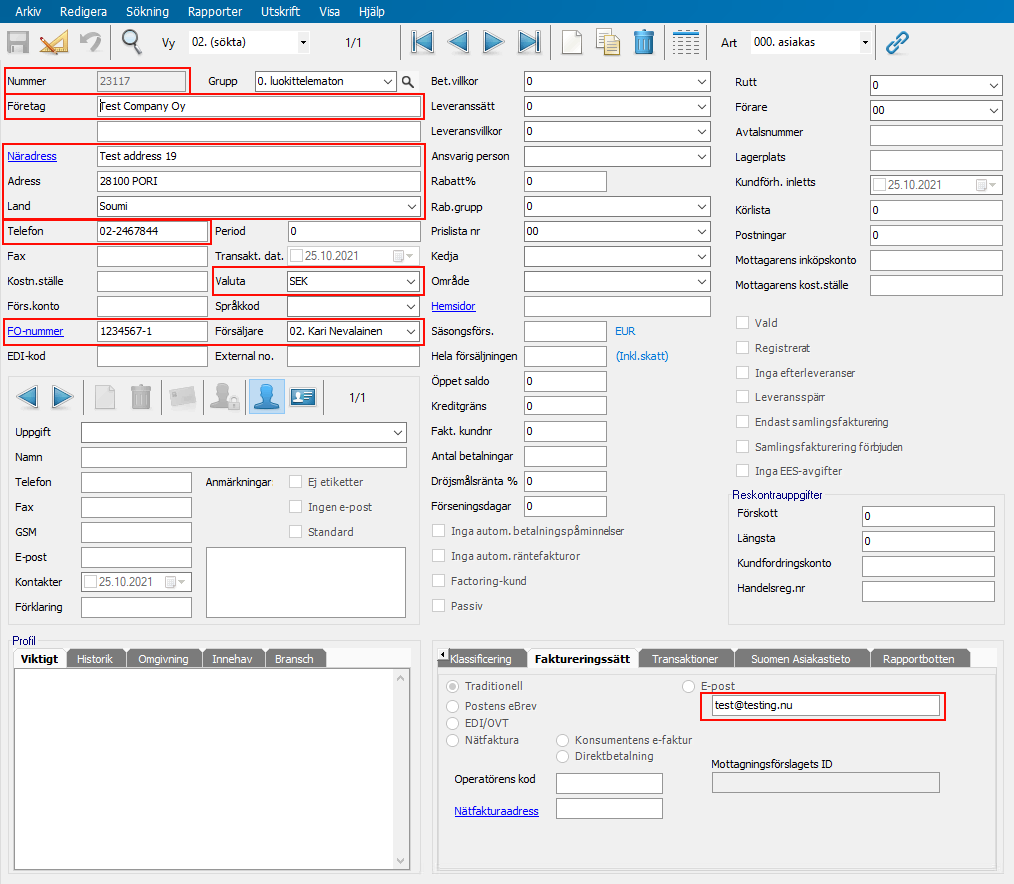This screenshot has width=1014, height=884.
Task: Enable the Inga efterleveranser checkbox
Action: pyautogui.click(x=743, y=373)
